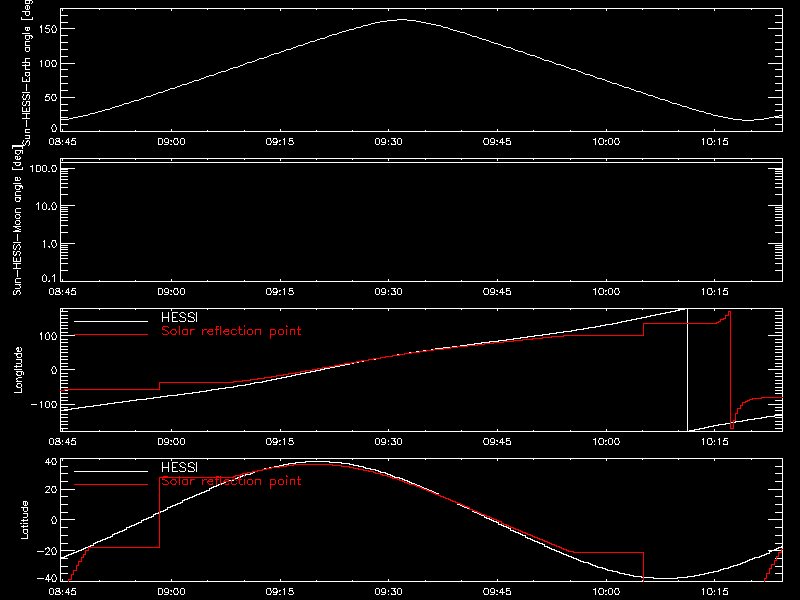Click 10.0 tick on Moon angle axis
Screen dimensions: 800x600
[x=46, y=206]
